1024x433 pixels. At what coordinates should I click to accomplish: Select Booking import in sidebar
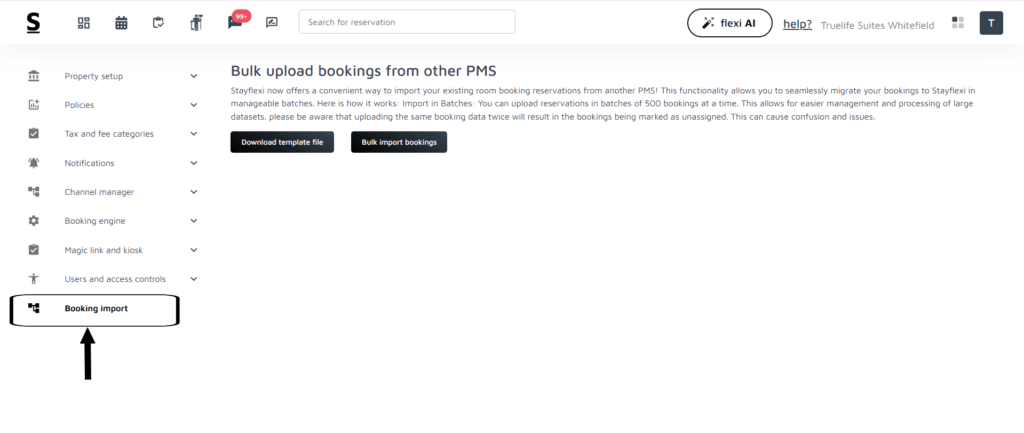[x=96, y=309]
